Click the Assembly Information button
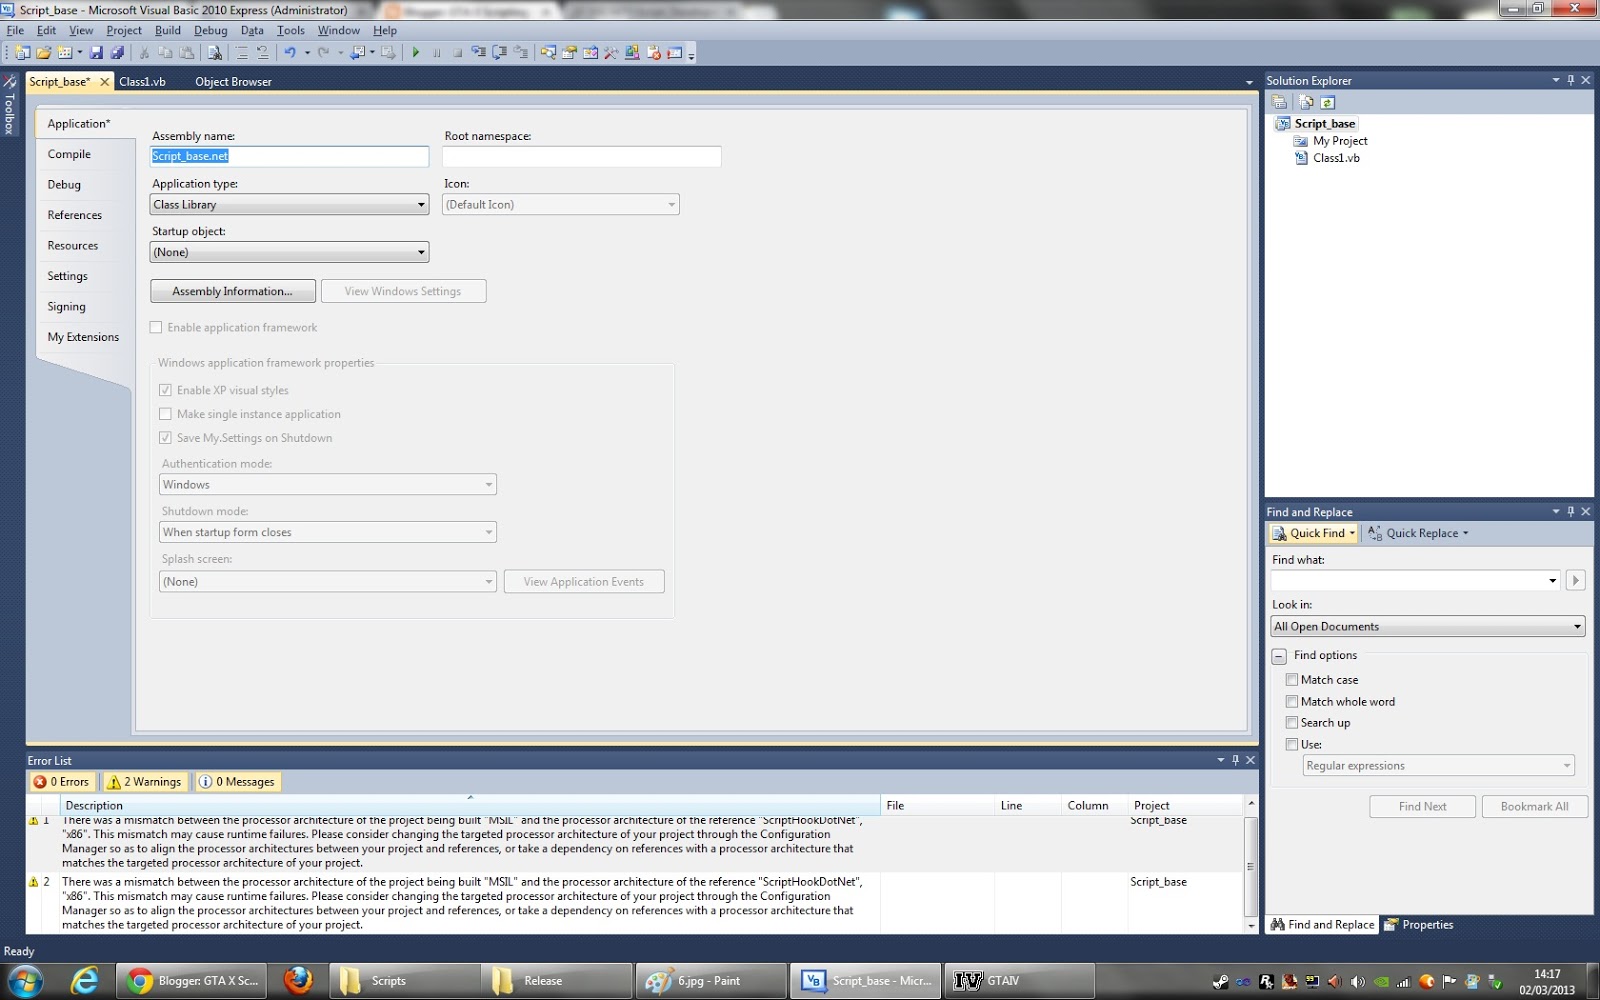 [x=233, y=291]
